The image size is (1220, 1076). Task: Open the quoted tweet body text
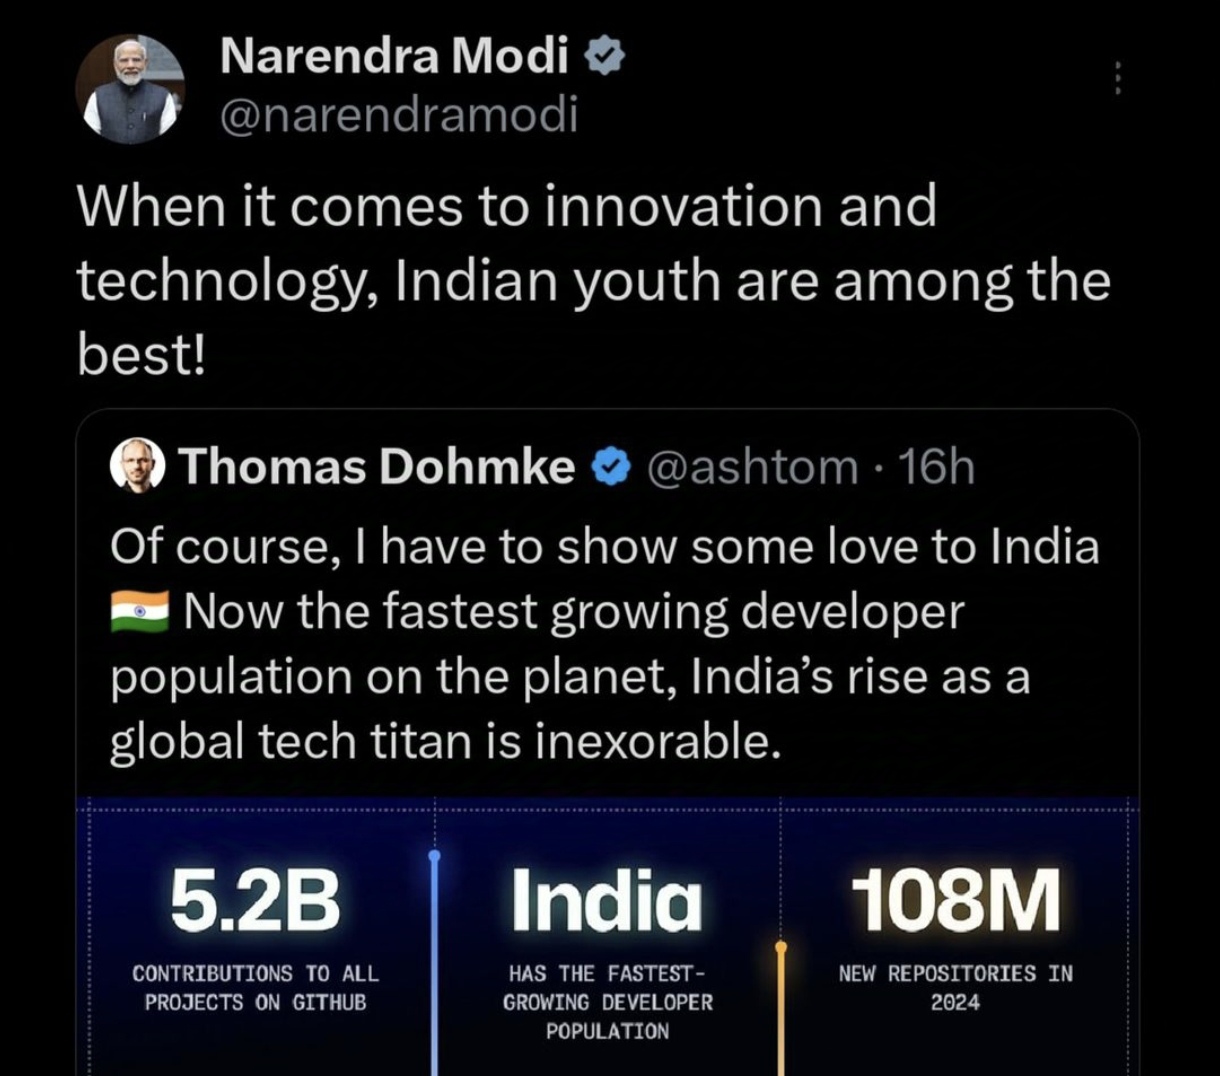click(604, 644)
